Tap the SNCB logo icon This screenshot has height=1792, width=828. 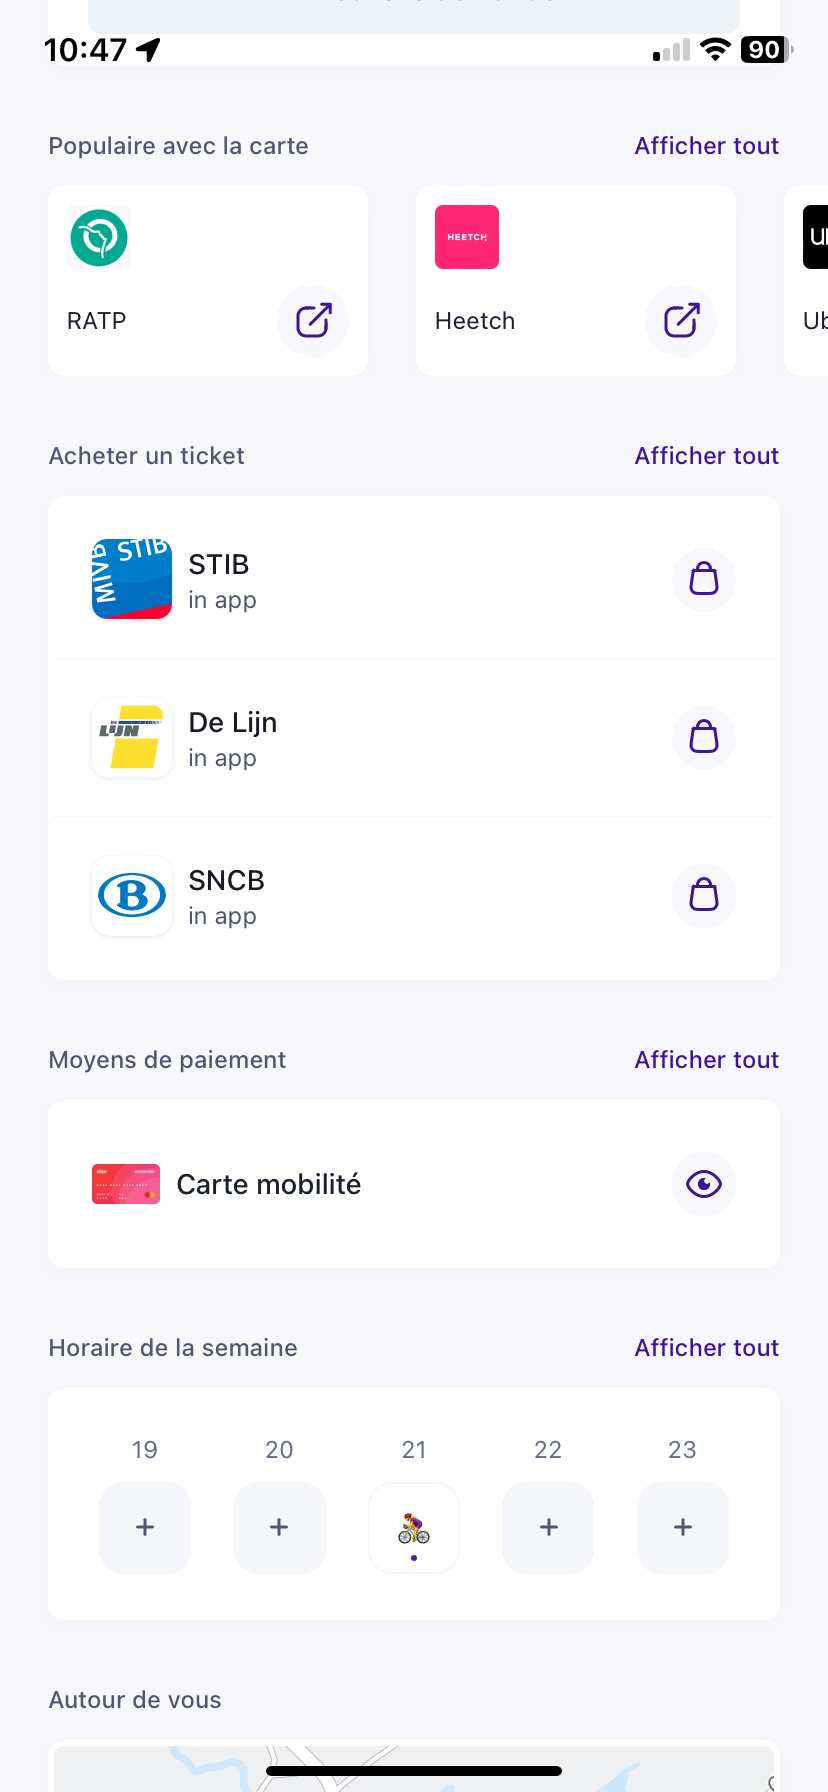132,896
